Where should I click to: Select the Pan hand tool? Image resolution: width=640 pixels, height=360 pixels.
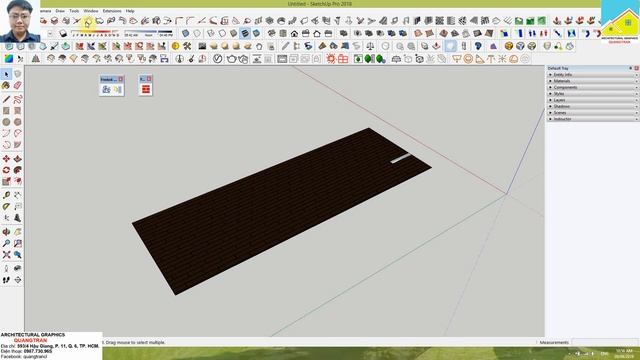pos(18,232)
